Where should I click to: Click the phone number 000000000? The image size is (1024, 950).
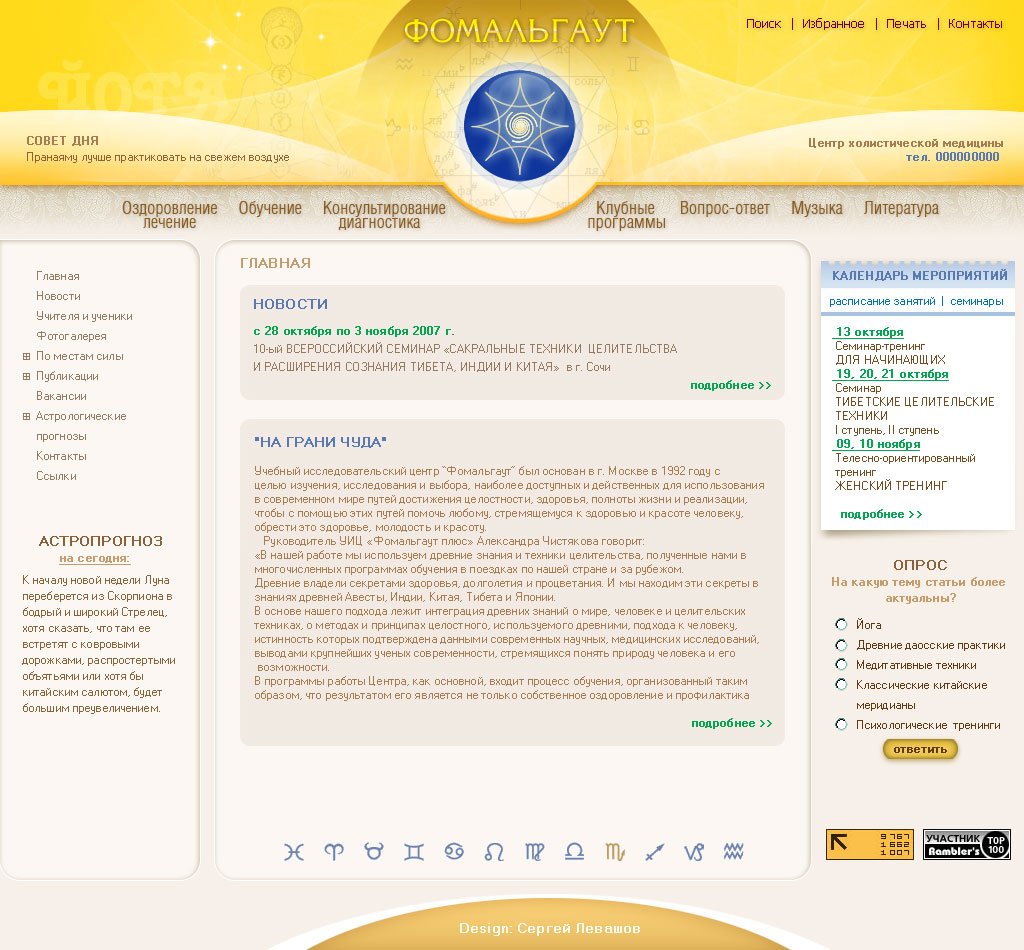click(967, 157)
